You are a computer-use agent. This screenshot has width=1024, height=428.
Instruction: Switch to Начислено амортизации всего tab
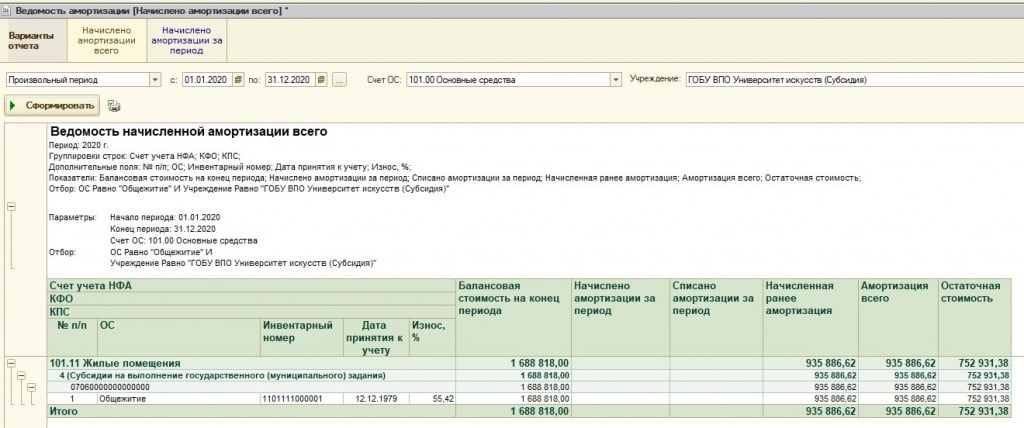coord(106,40)
